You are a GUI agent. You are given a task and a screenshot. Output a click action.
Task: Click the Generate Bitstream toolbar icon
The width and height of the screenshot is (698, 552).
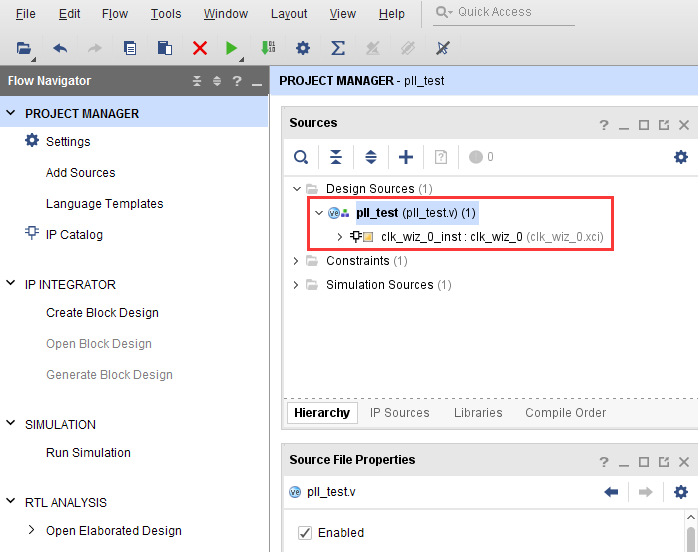point(268,48)
